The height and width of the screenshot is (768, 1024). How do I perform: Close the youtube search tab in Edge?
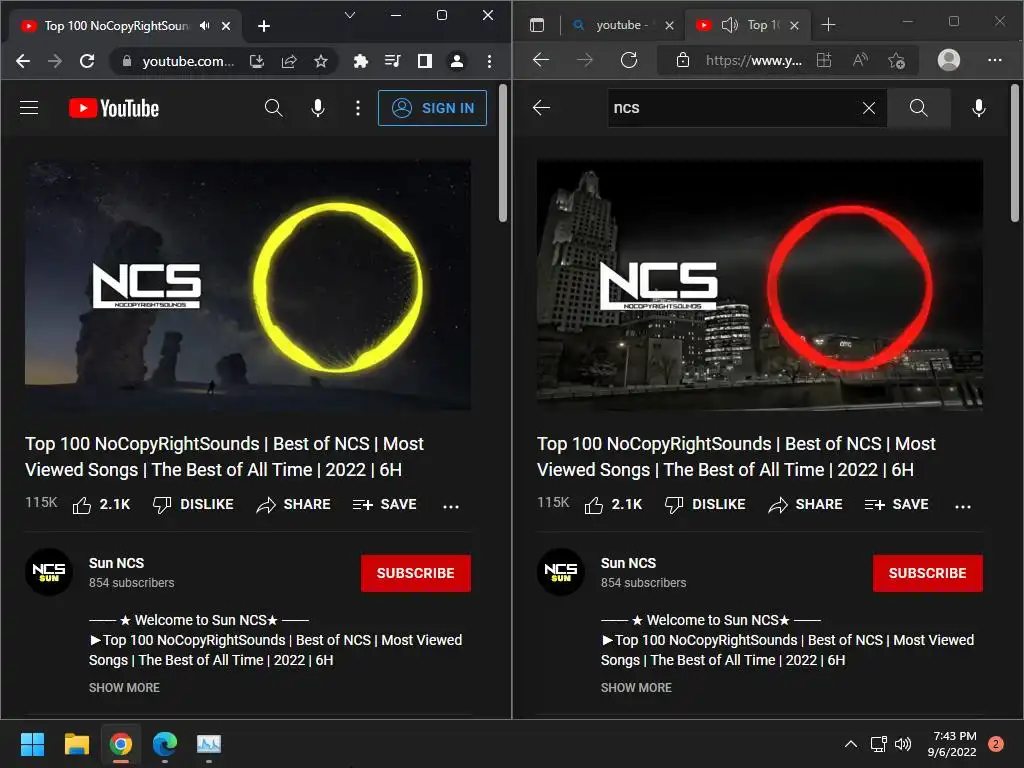[x=669, y=25]
